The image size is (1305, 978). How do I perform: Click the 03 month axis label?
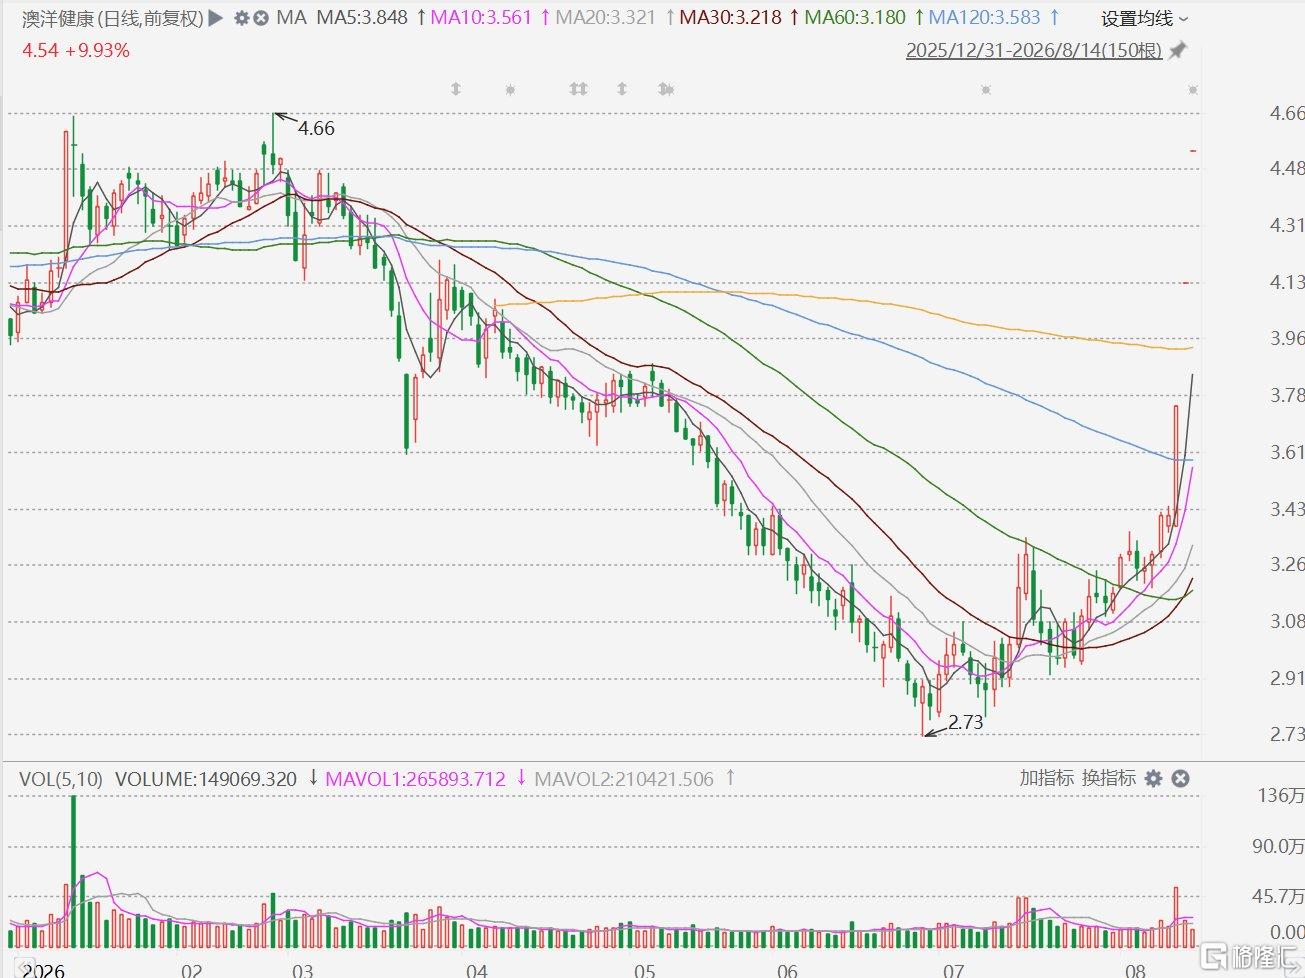(x=302, y=970)
